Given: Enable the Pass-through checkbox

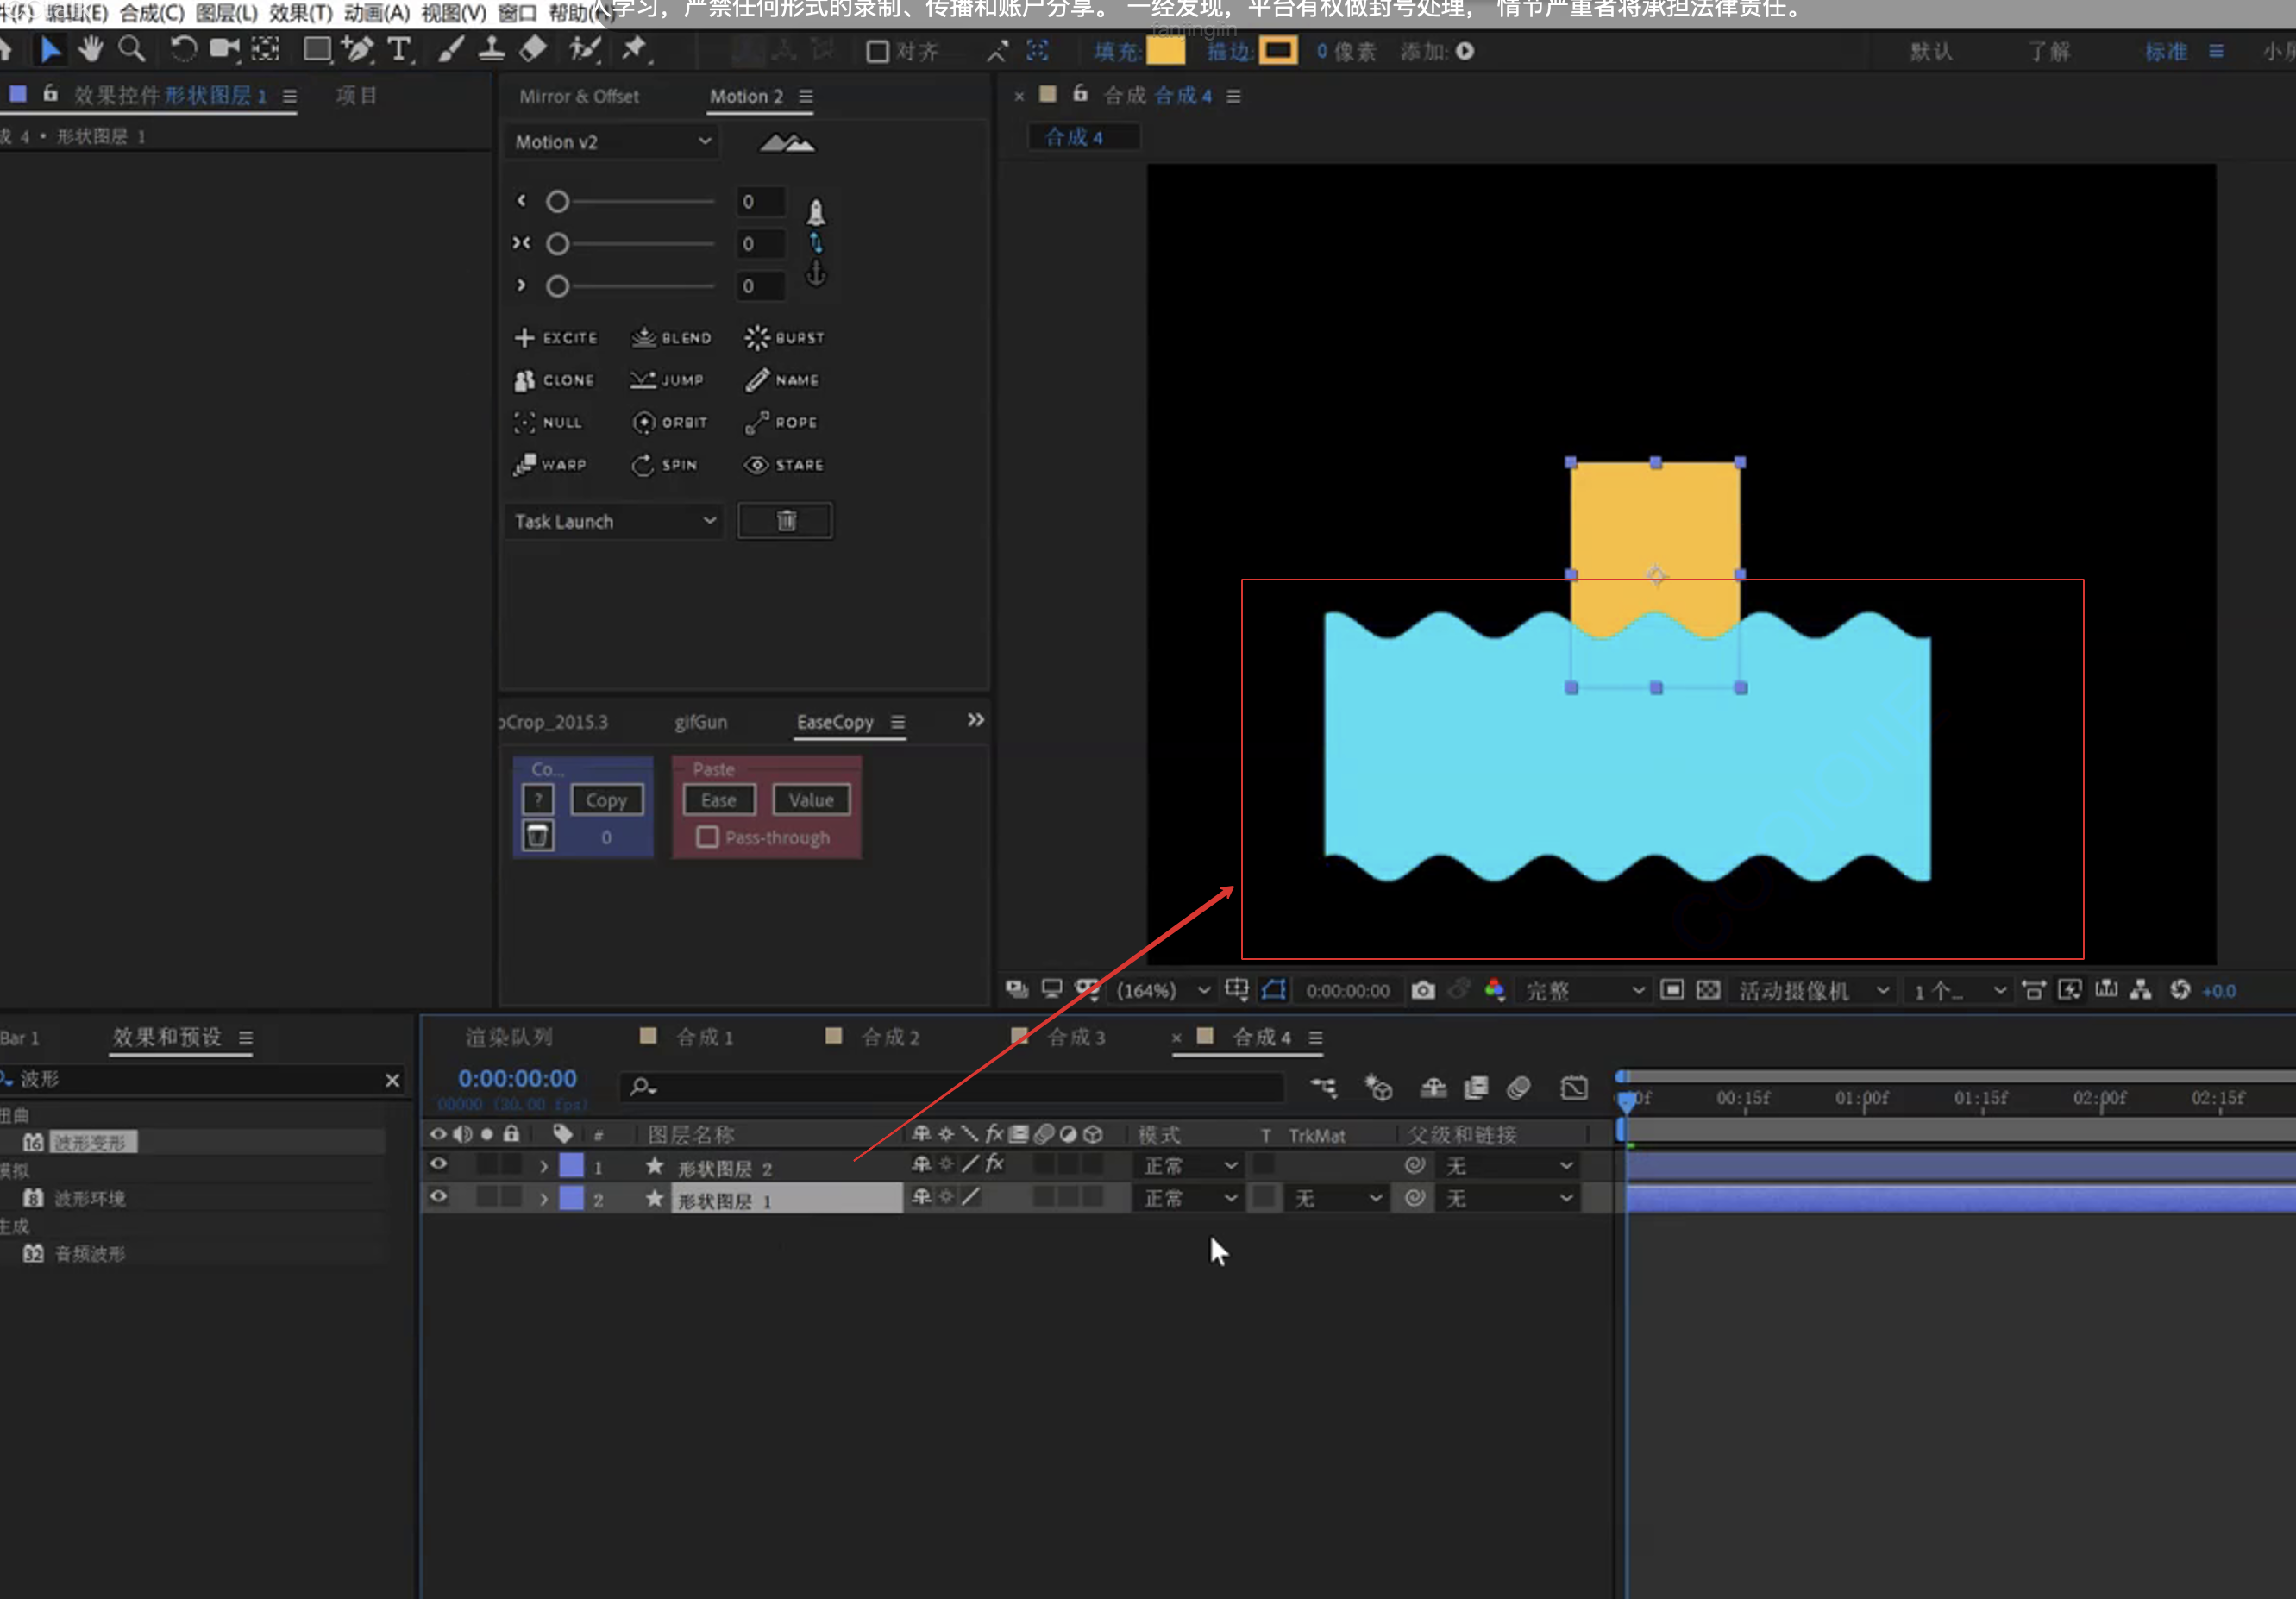Looking at the screenshot, I should (707, 837).
